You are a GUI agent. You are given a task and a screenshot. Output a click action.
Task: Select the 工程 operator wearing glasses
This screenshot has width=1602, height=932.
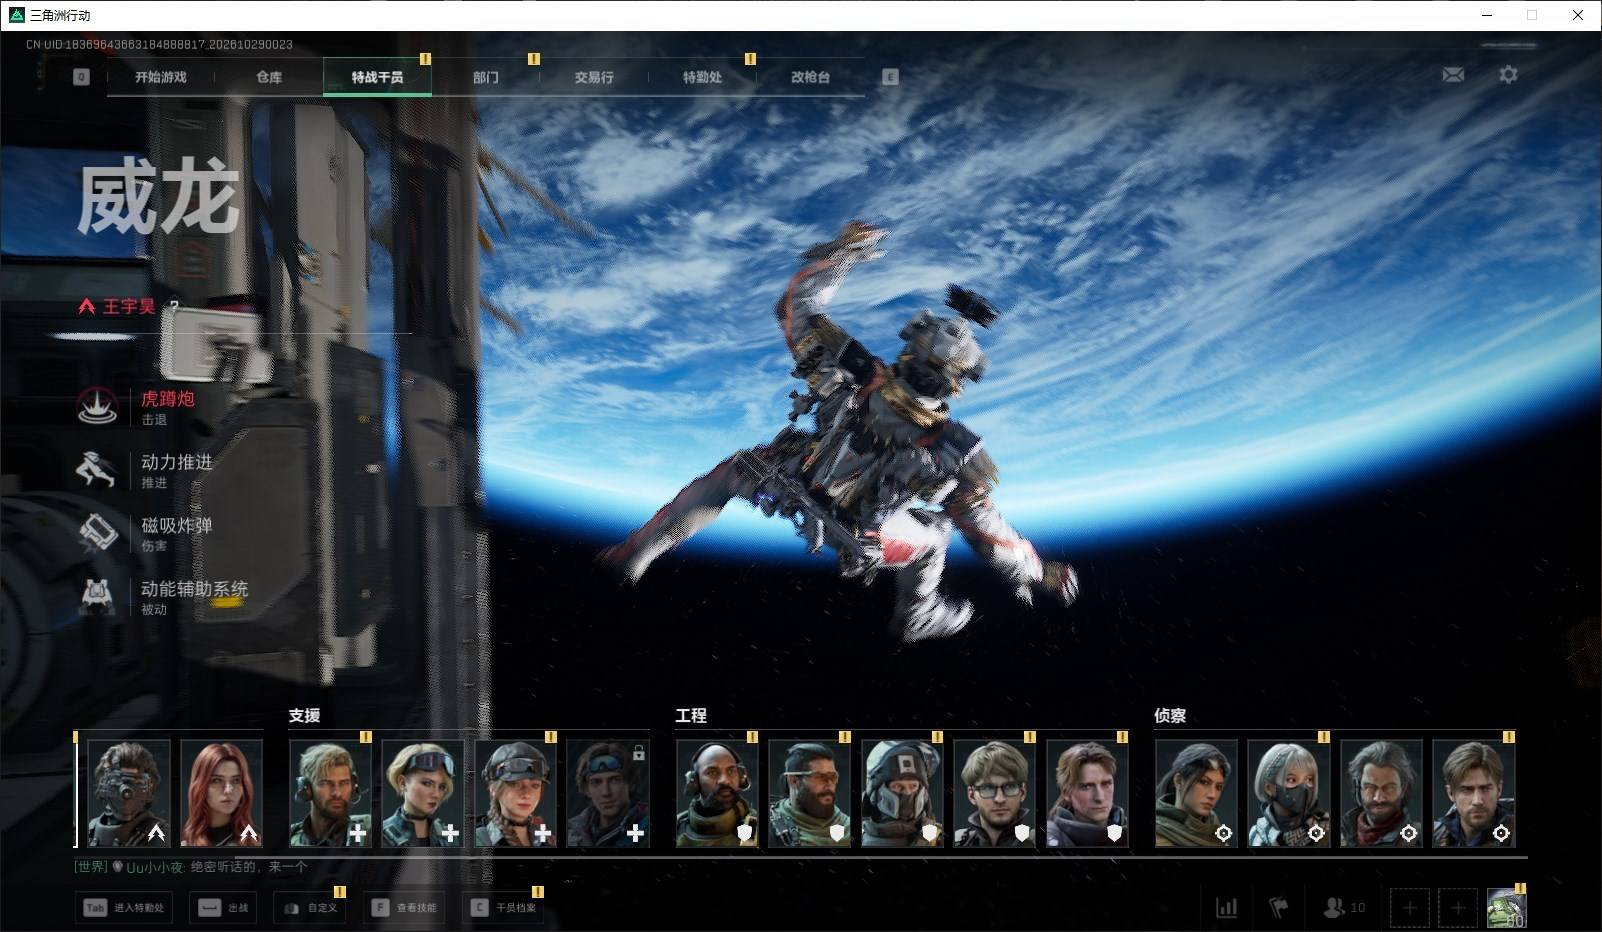995,794
